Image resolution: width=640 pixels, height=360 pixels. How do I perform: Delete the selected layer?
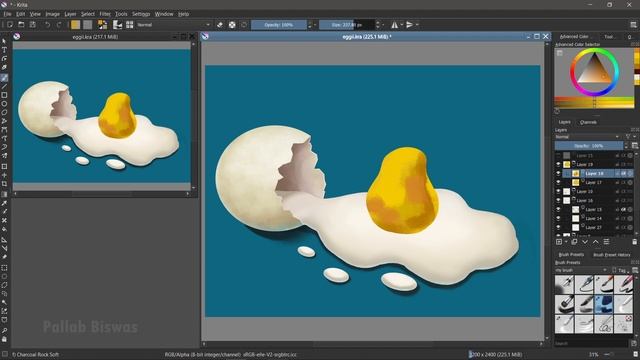[x=635, y=242]
